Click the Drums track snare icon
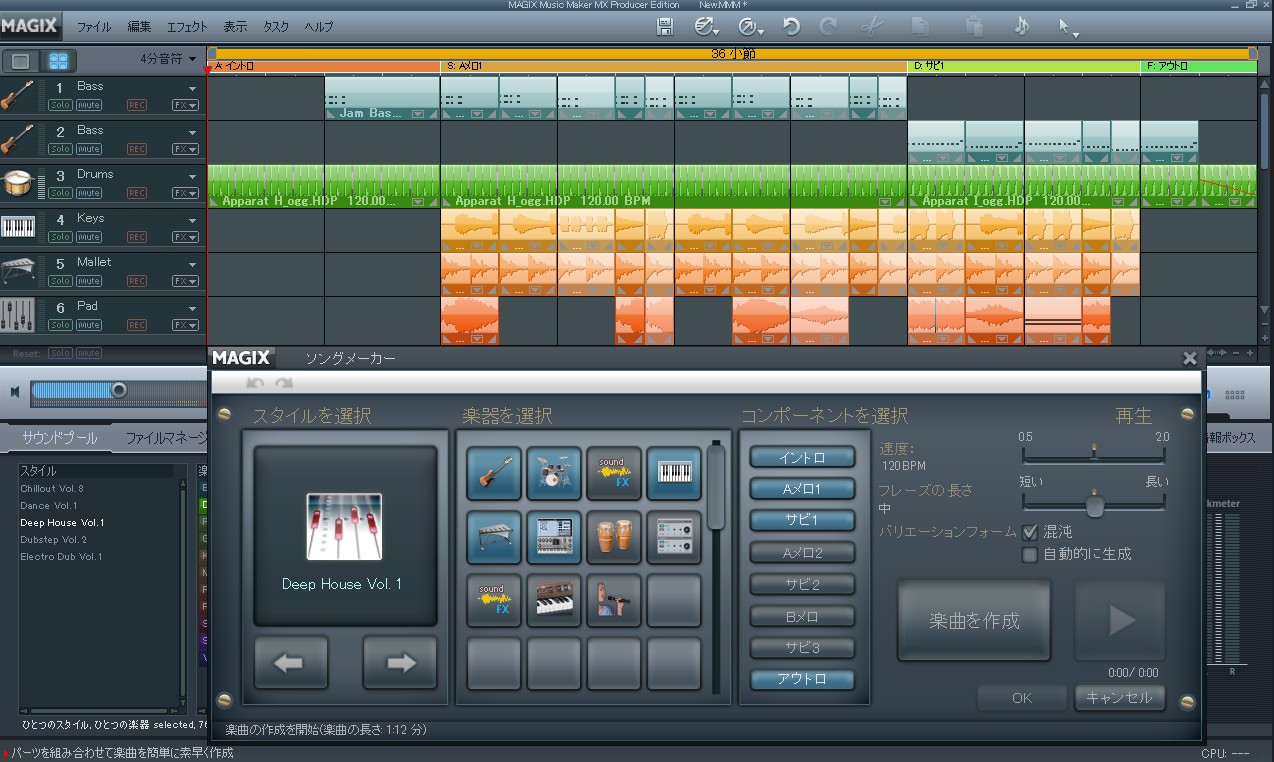Viewport: 1274px width, 762px height. coord(17,183)
